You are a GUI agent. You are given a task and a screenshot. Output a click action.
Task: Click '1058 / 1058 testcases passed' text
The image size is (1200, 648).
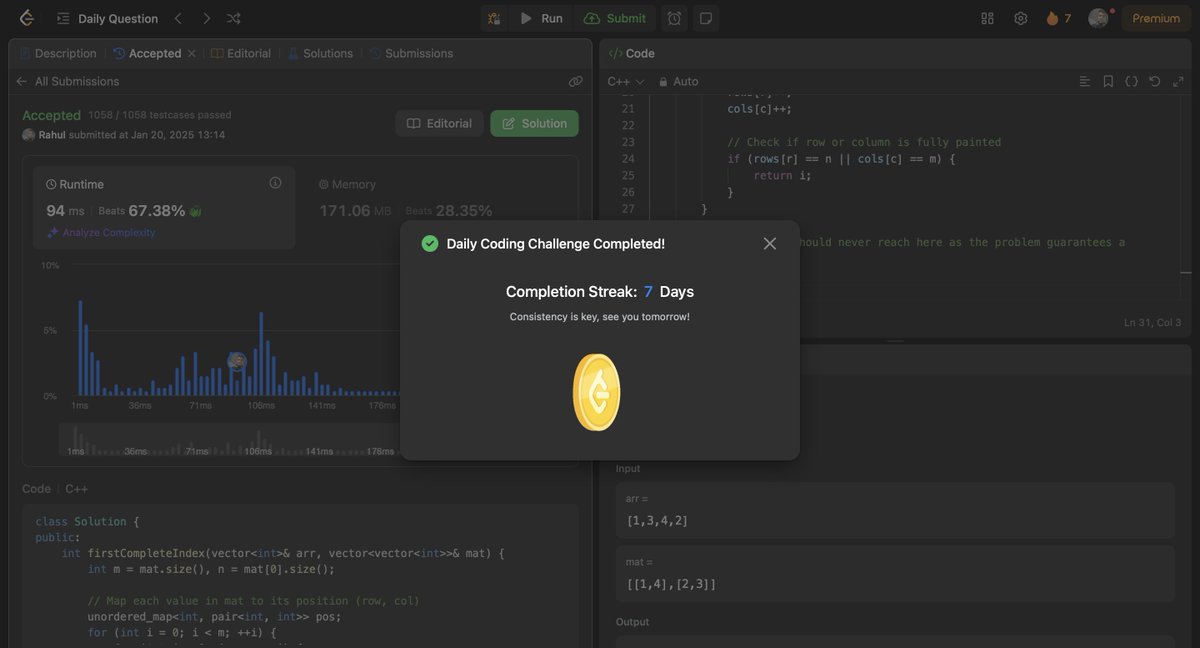tap(160, 115)
